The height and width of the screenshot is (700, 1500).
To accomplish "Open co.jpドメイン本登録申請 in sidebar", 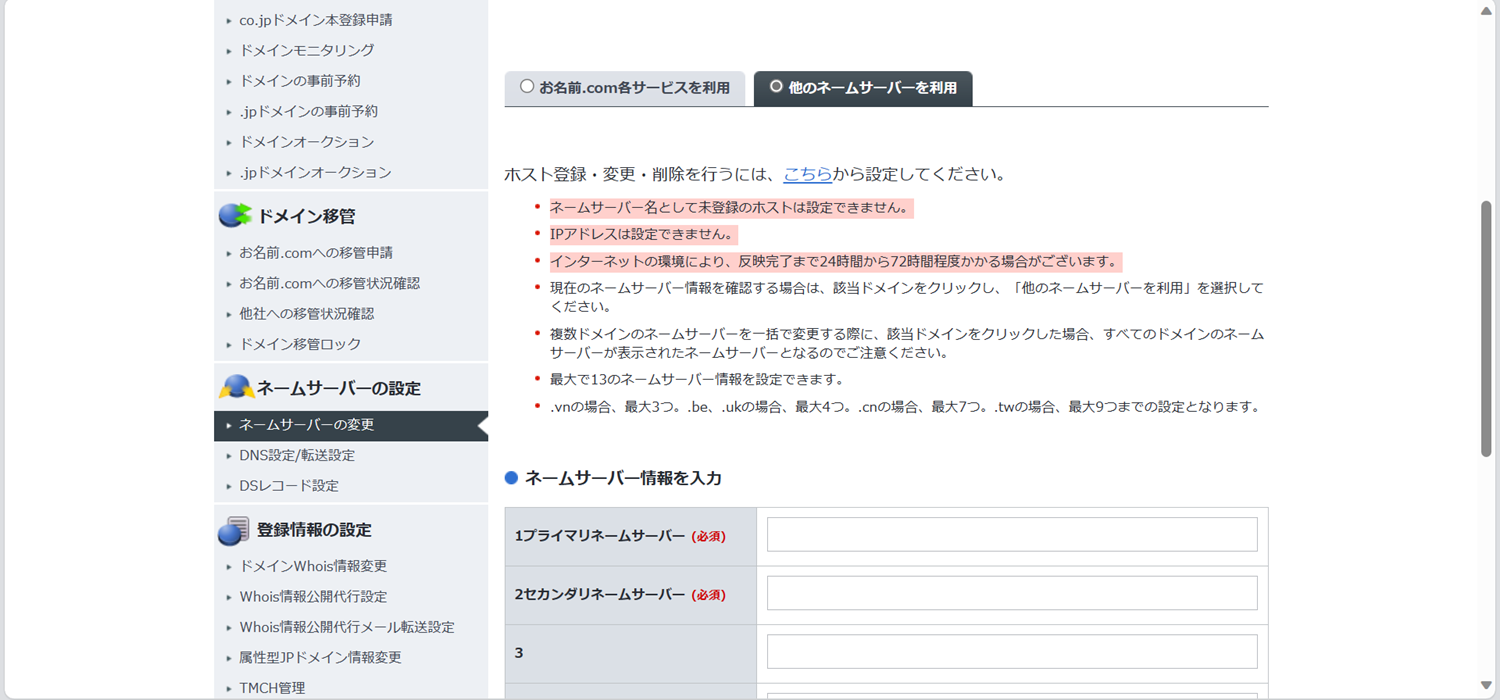I will (x=316, y=20).
